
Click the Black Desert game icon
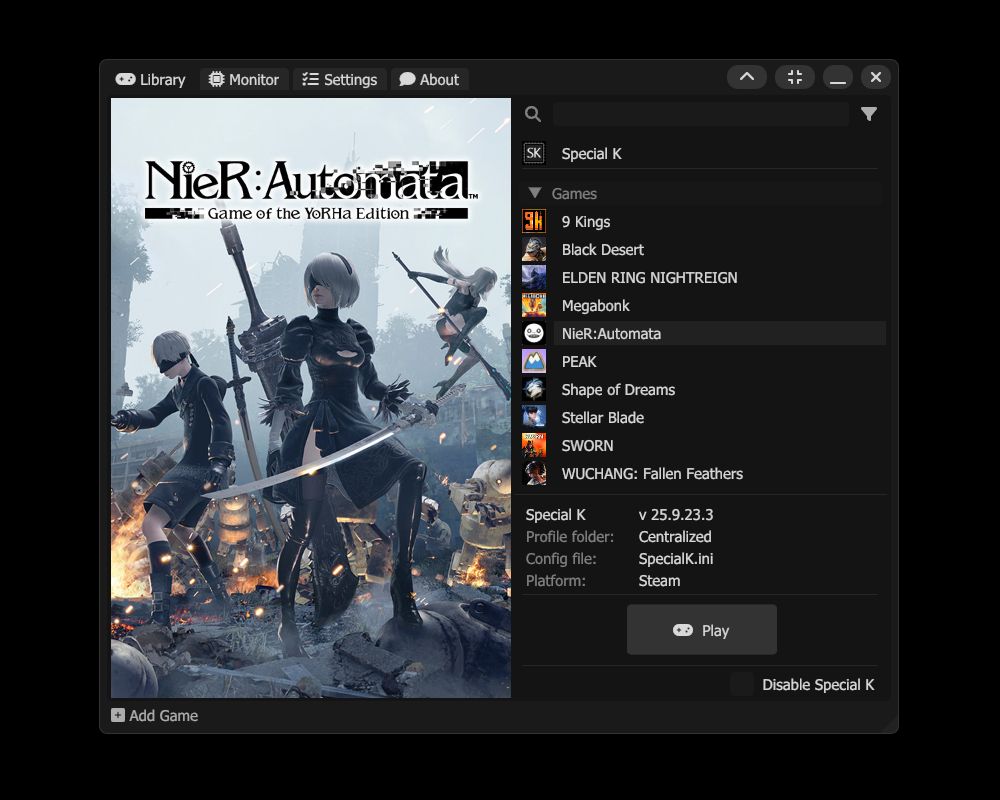tap(534, 249)
